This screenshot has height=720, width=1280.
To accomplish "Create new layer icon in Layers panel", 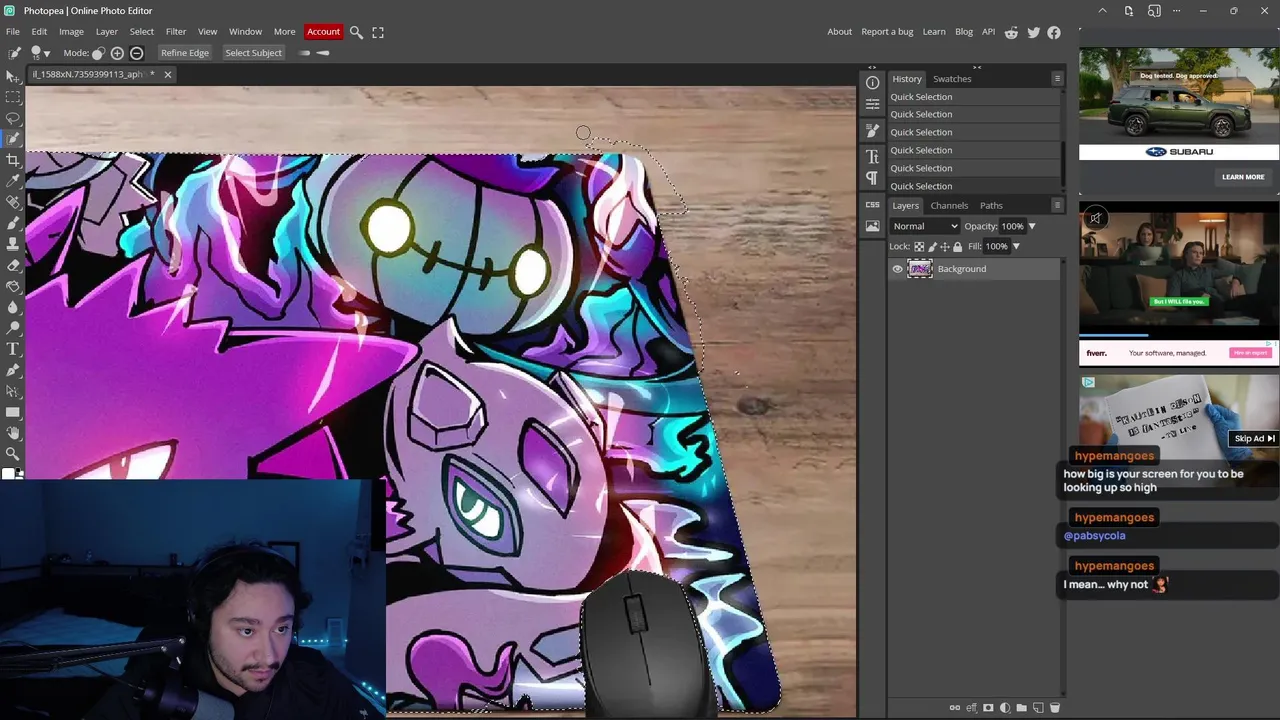I will click(1038, 708).
